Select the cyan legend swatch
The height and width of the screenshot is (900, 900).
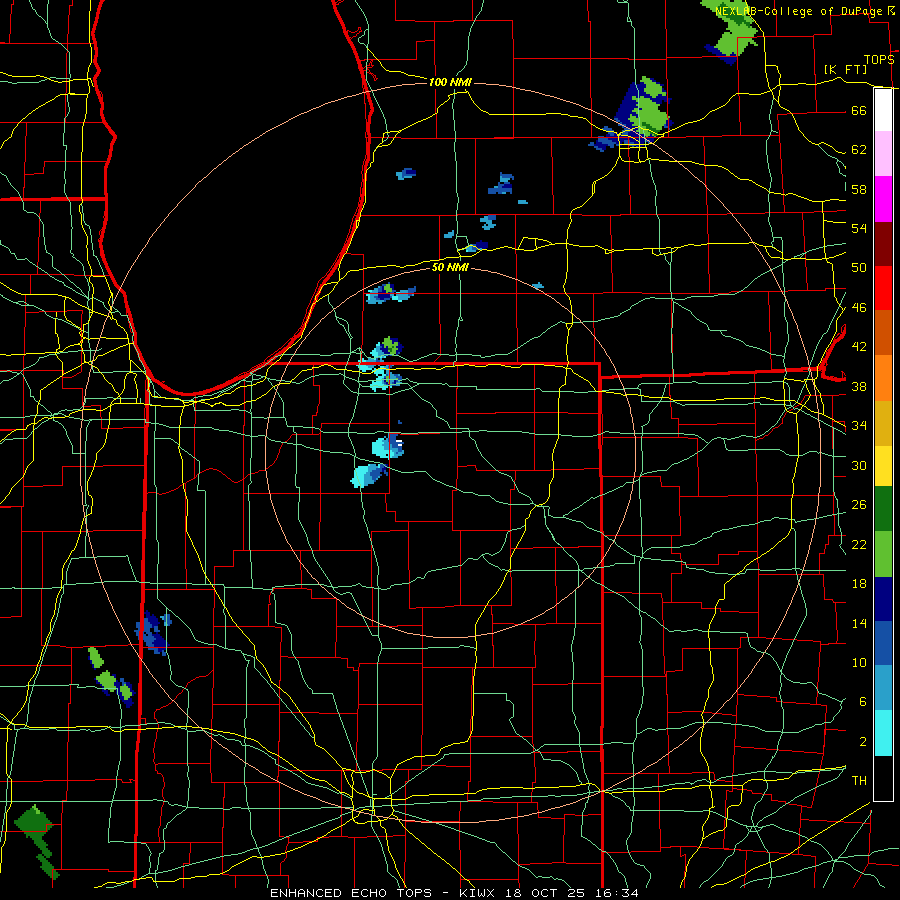[x=883, y=733]
